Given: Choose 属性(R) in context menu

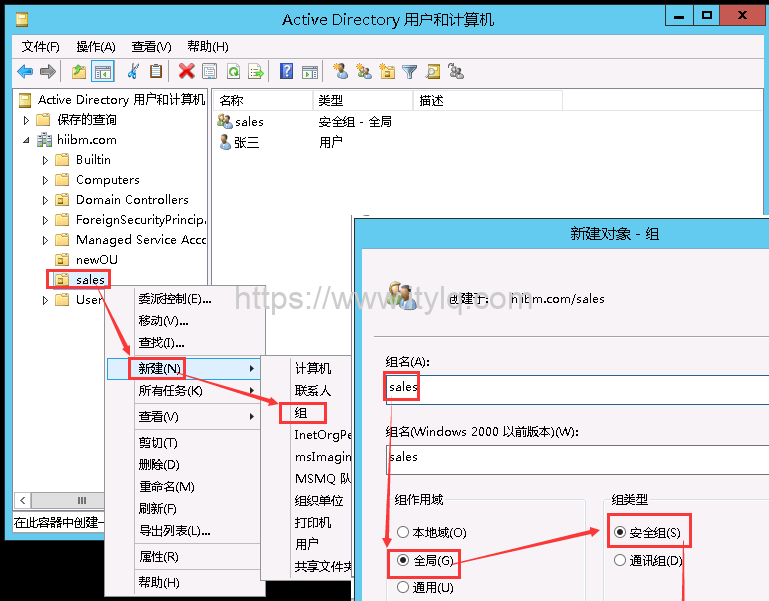Looking at the screenshot, I should [x=158, y=557].
